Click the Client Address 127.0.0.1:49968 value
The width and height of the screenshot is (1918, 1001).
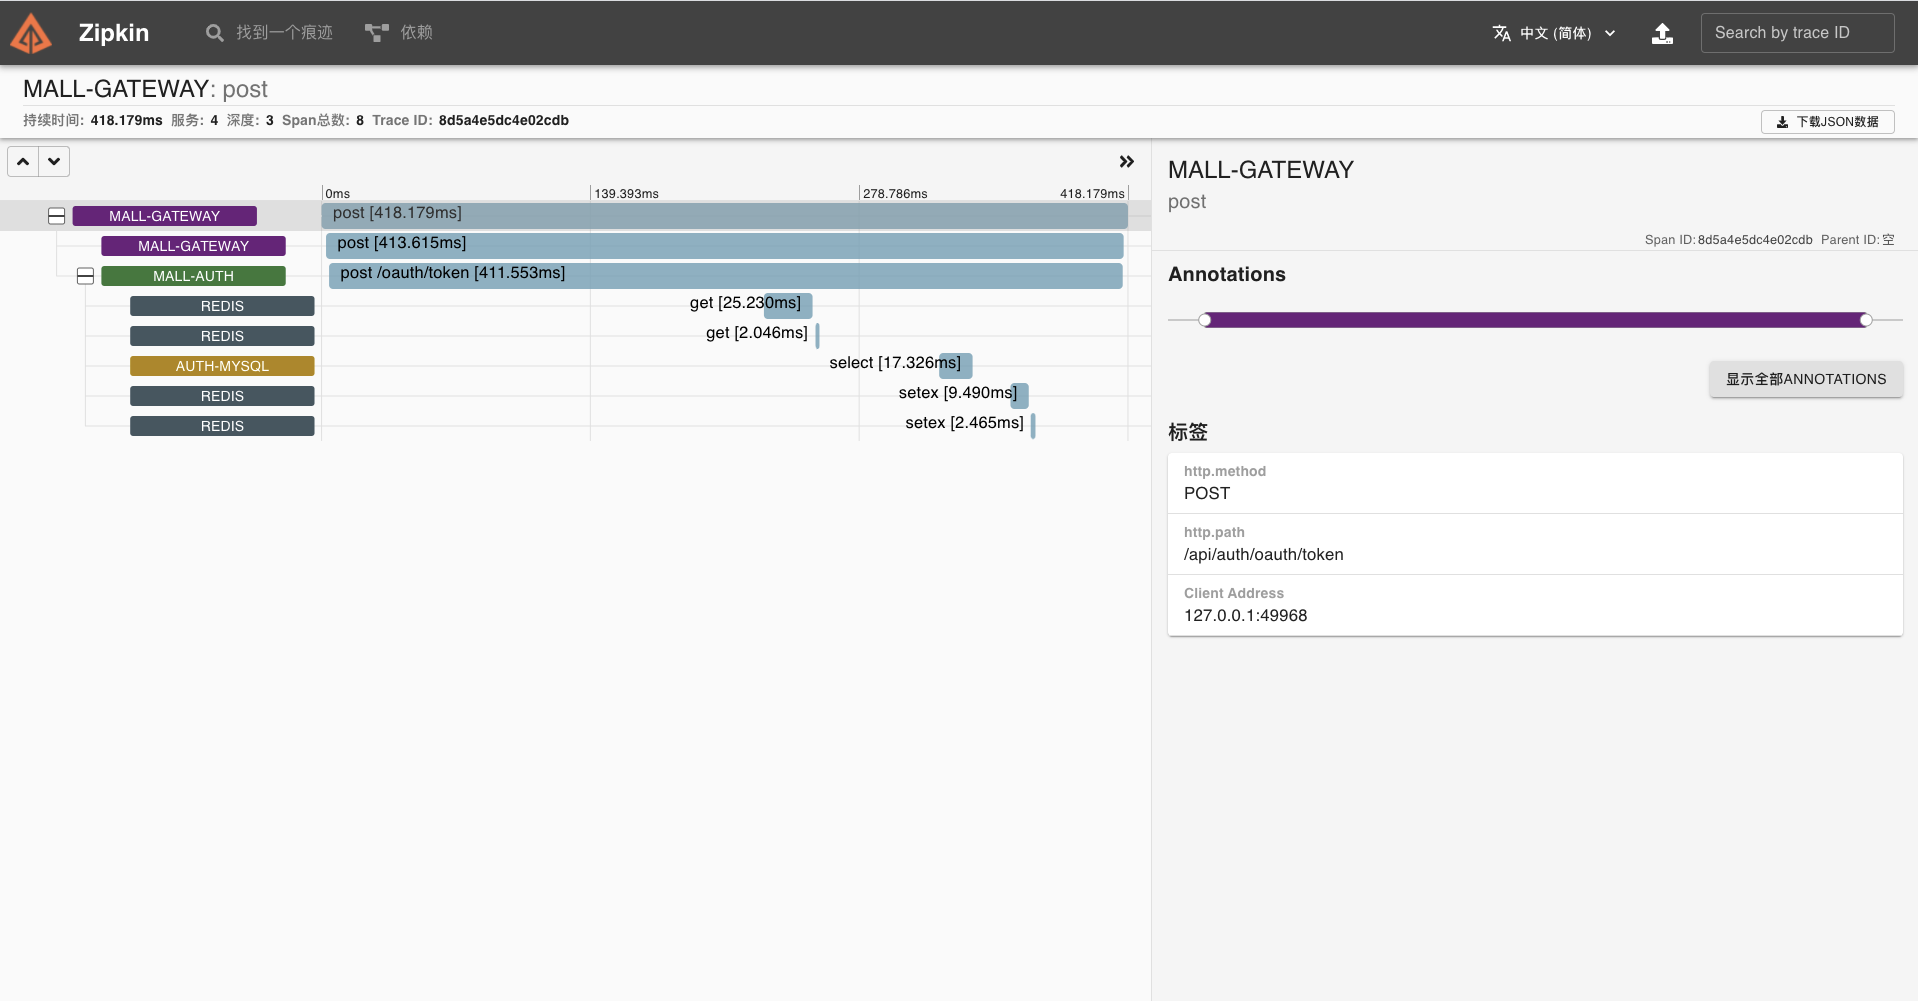tap(1246, 615)
